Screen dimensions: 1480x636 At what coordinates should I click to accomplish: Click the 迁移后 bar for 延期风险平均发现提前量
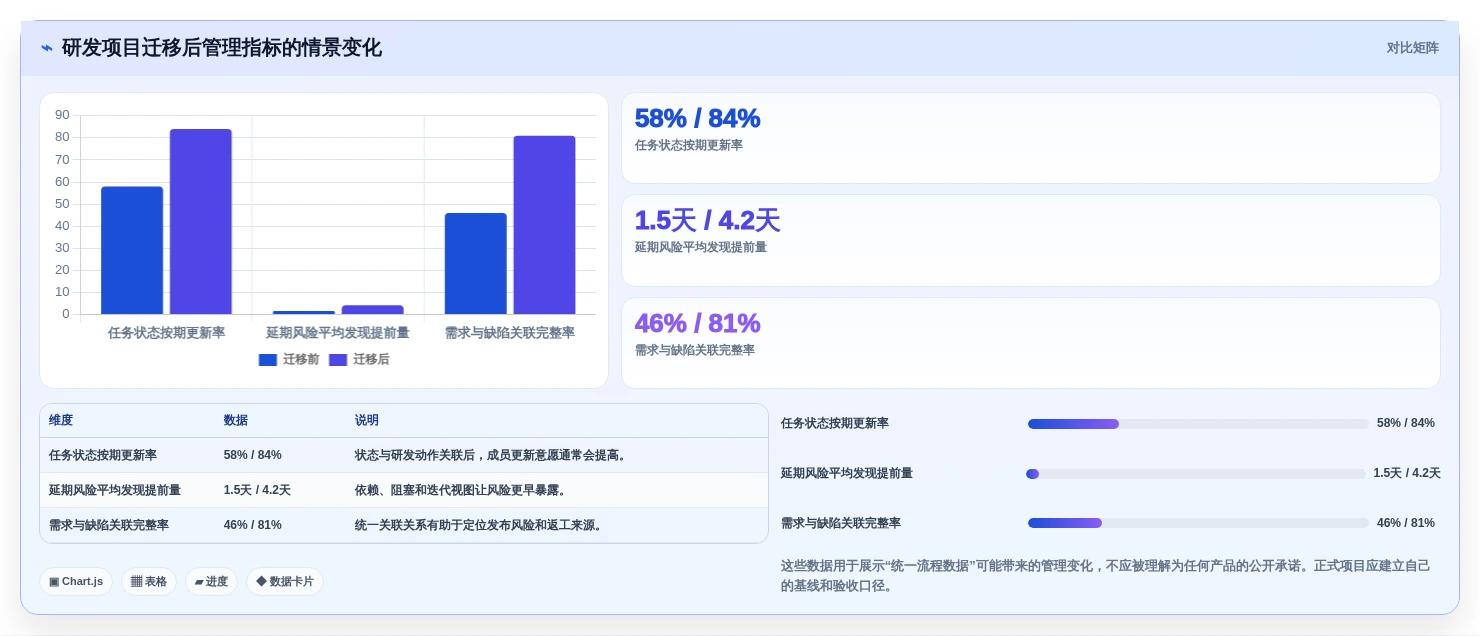pos(373,310)
